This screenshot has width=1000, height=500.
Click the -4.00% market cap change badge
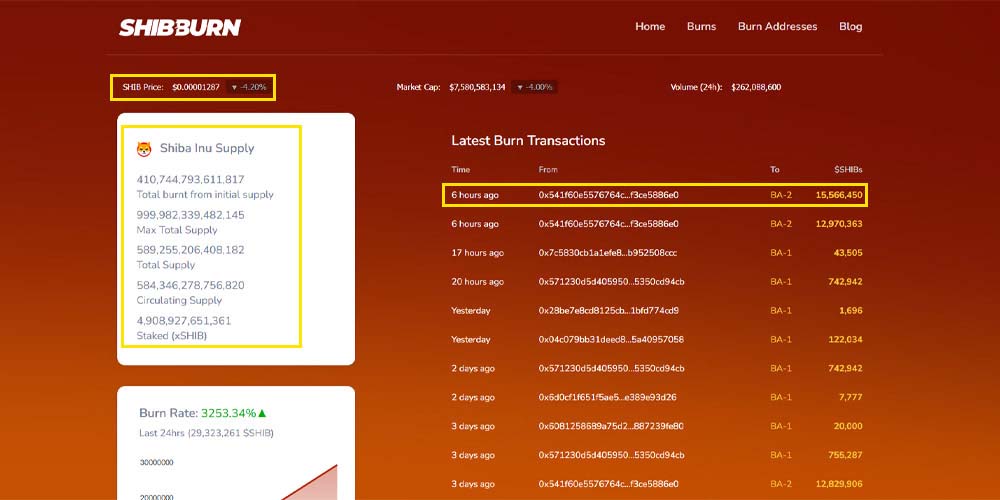(x=535, y=87)
